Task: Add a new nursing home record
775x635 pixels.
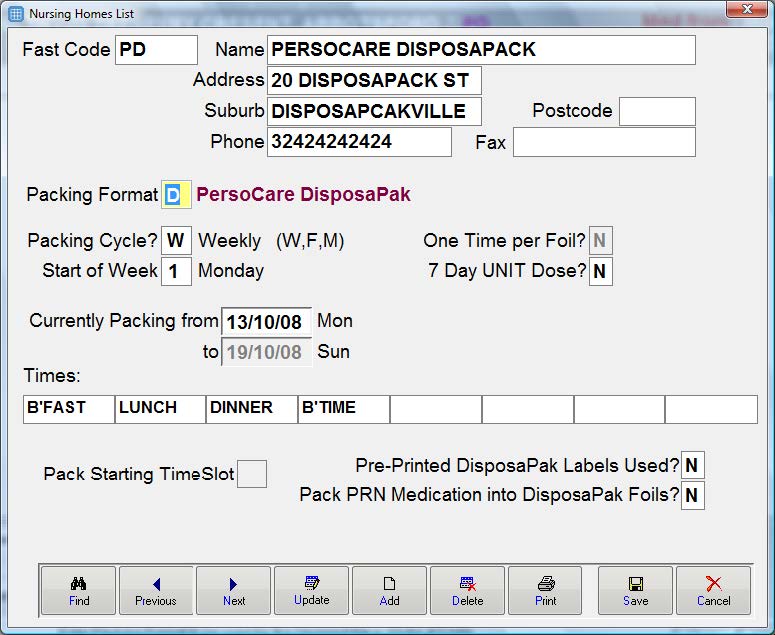Action: pos(389,591)
